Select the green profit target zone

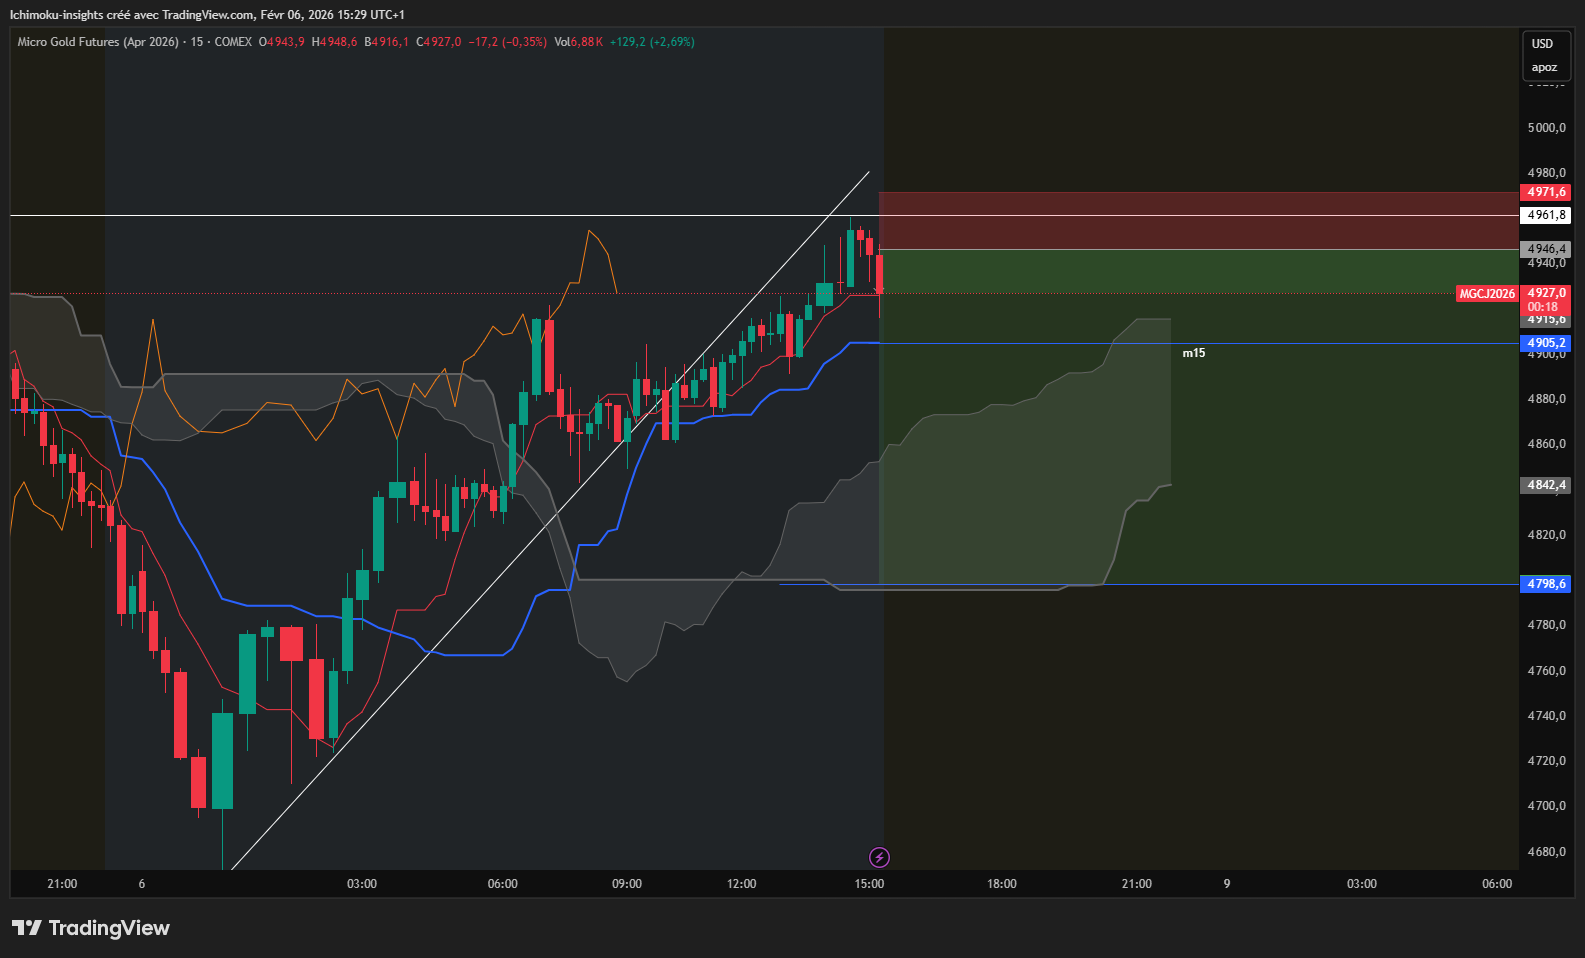tap(1198, 416)
